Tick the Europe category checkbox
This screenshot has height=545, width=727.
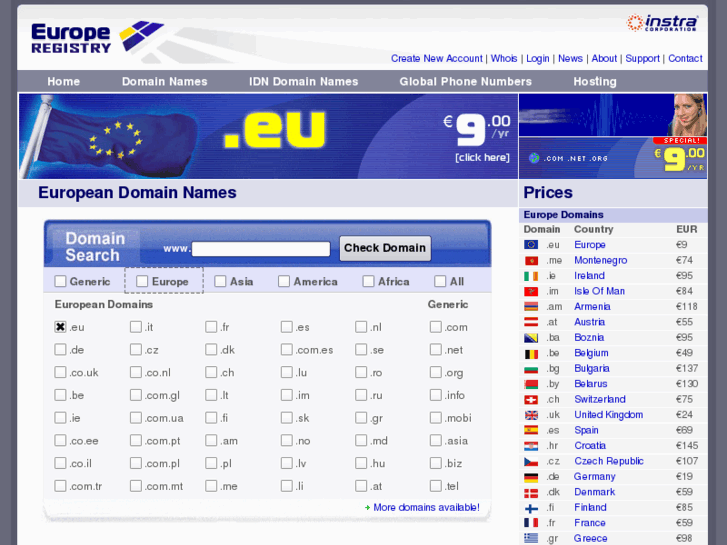coord(142,282)
